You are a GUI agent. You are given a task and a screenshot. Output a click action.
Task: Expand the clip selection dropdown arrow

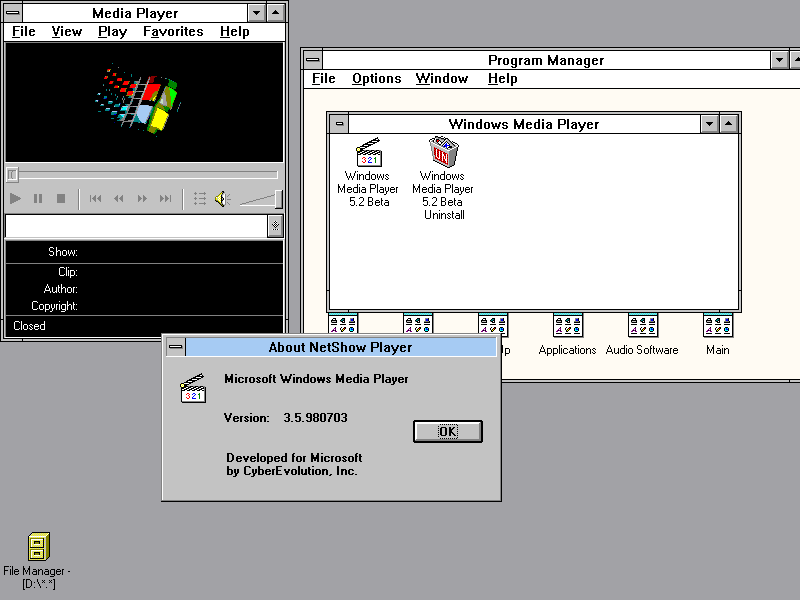(x=275, y=226)
